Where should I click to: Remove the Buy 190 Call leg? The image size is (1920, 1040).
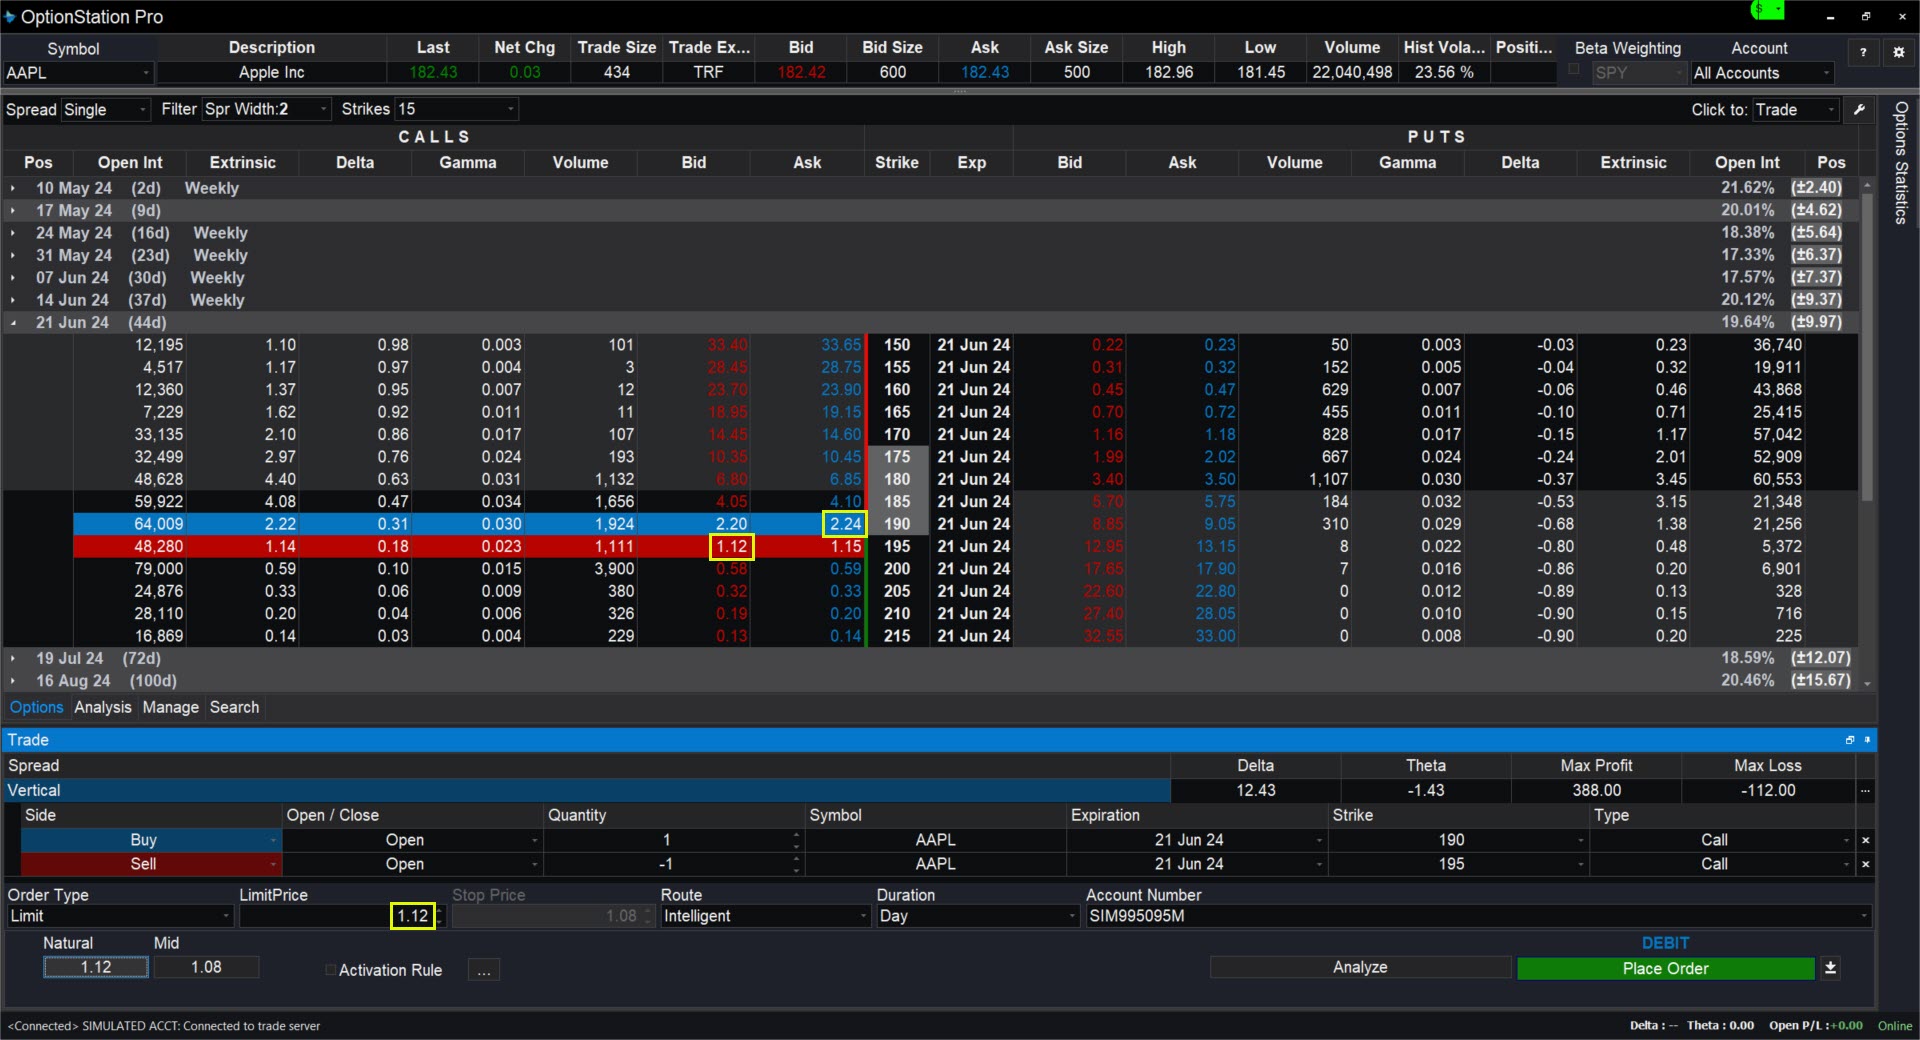[1865, 840]
